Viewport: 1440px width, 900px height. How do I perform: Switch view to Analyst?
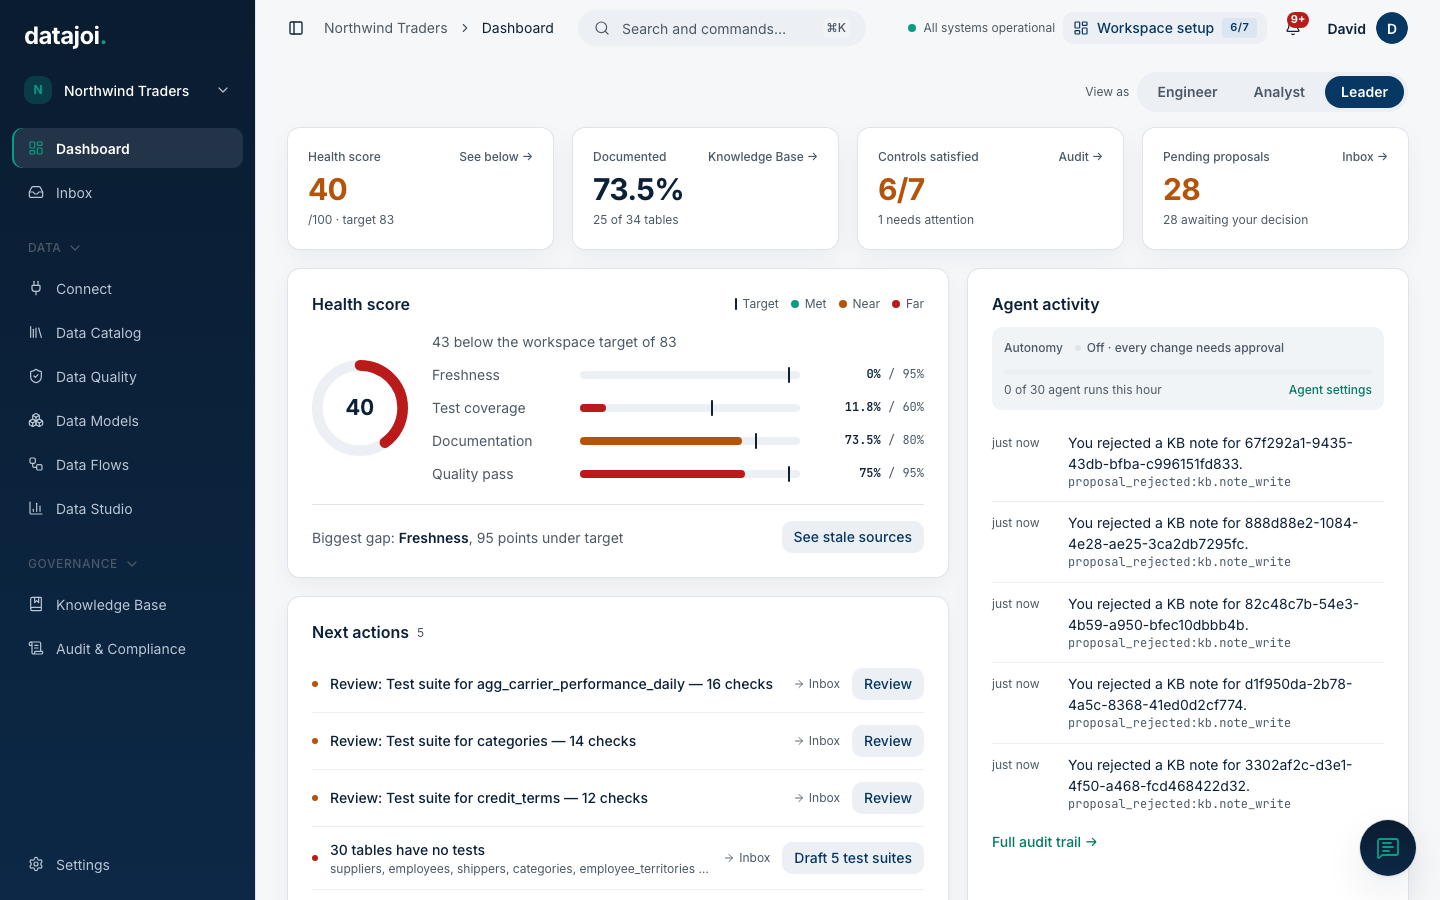point(1279,92)
